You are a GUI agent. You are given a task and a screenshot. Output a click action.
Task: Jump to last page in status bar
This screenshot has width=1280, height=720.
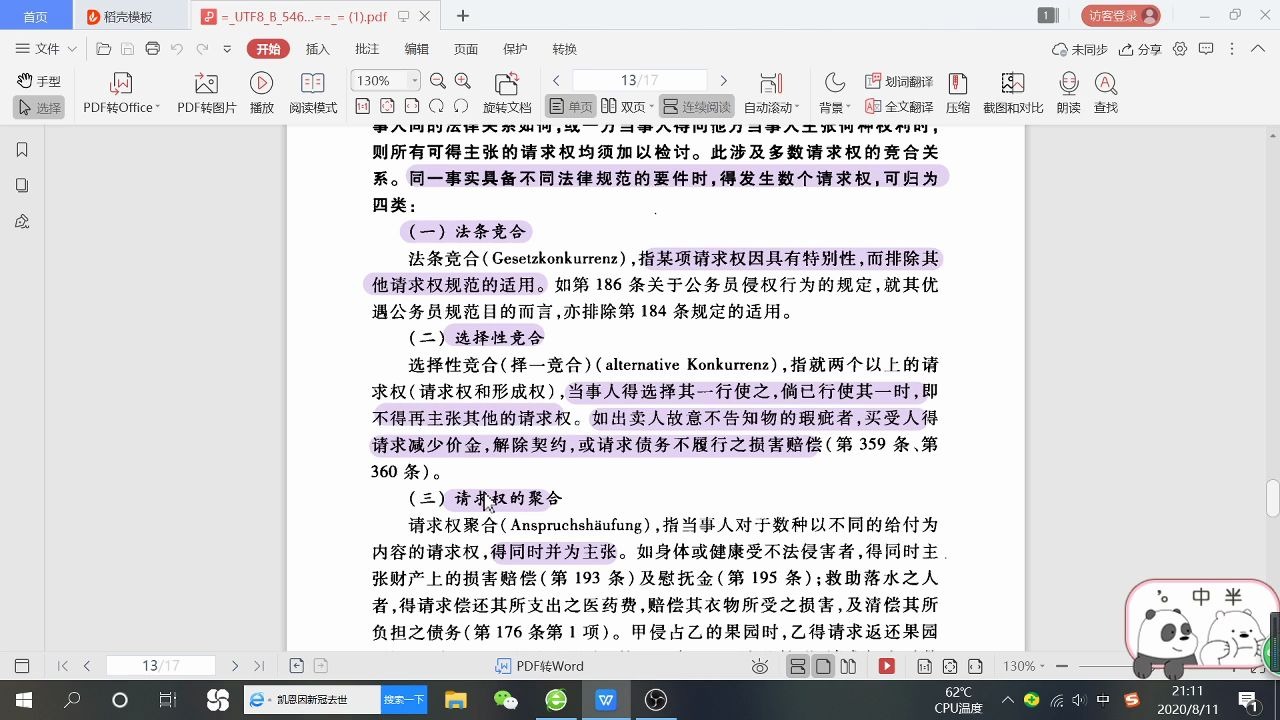click(259, 666)
